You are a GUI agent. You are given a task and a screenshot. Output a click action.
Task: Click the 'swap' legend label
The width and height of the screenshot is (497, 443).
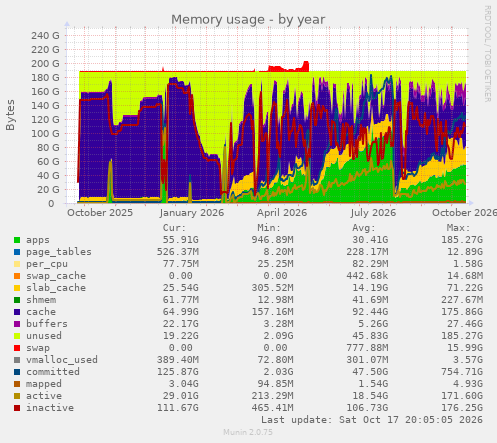(38, 348)
